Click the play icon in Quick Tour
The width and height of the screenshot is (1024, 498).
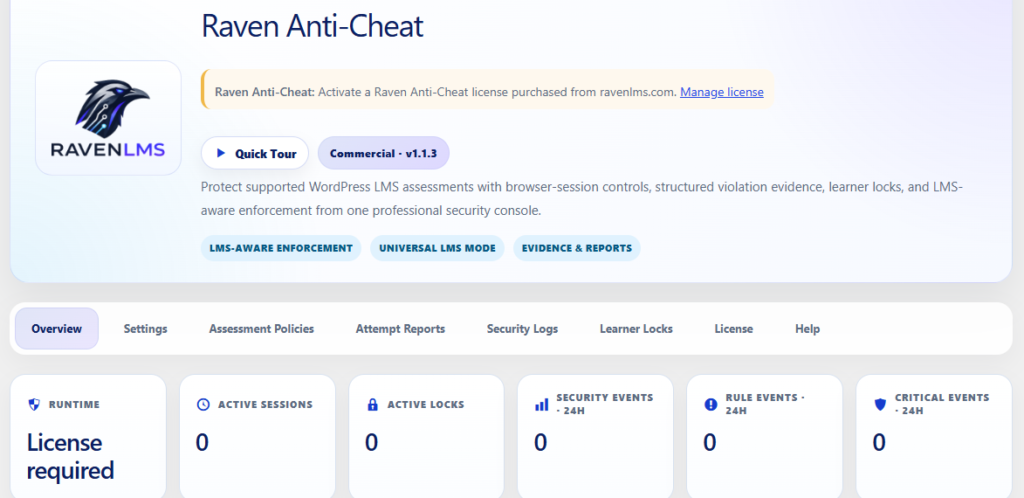221,153
